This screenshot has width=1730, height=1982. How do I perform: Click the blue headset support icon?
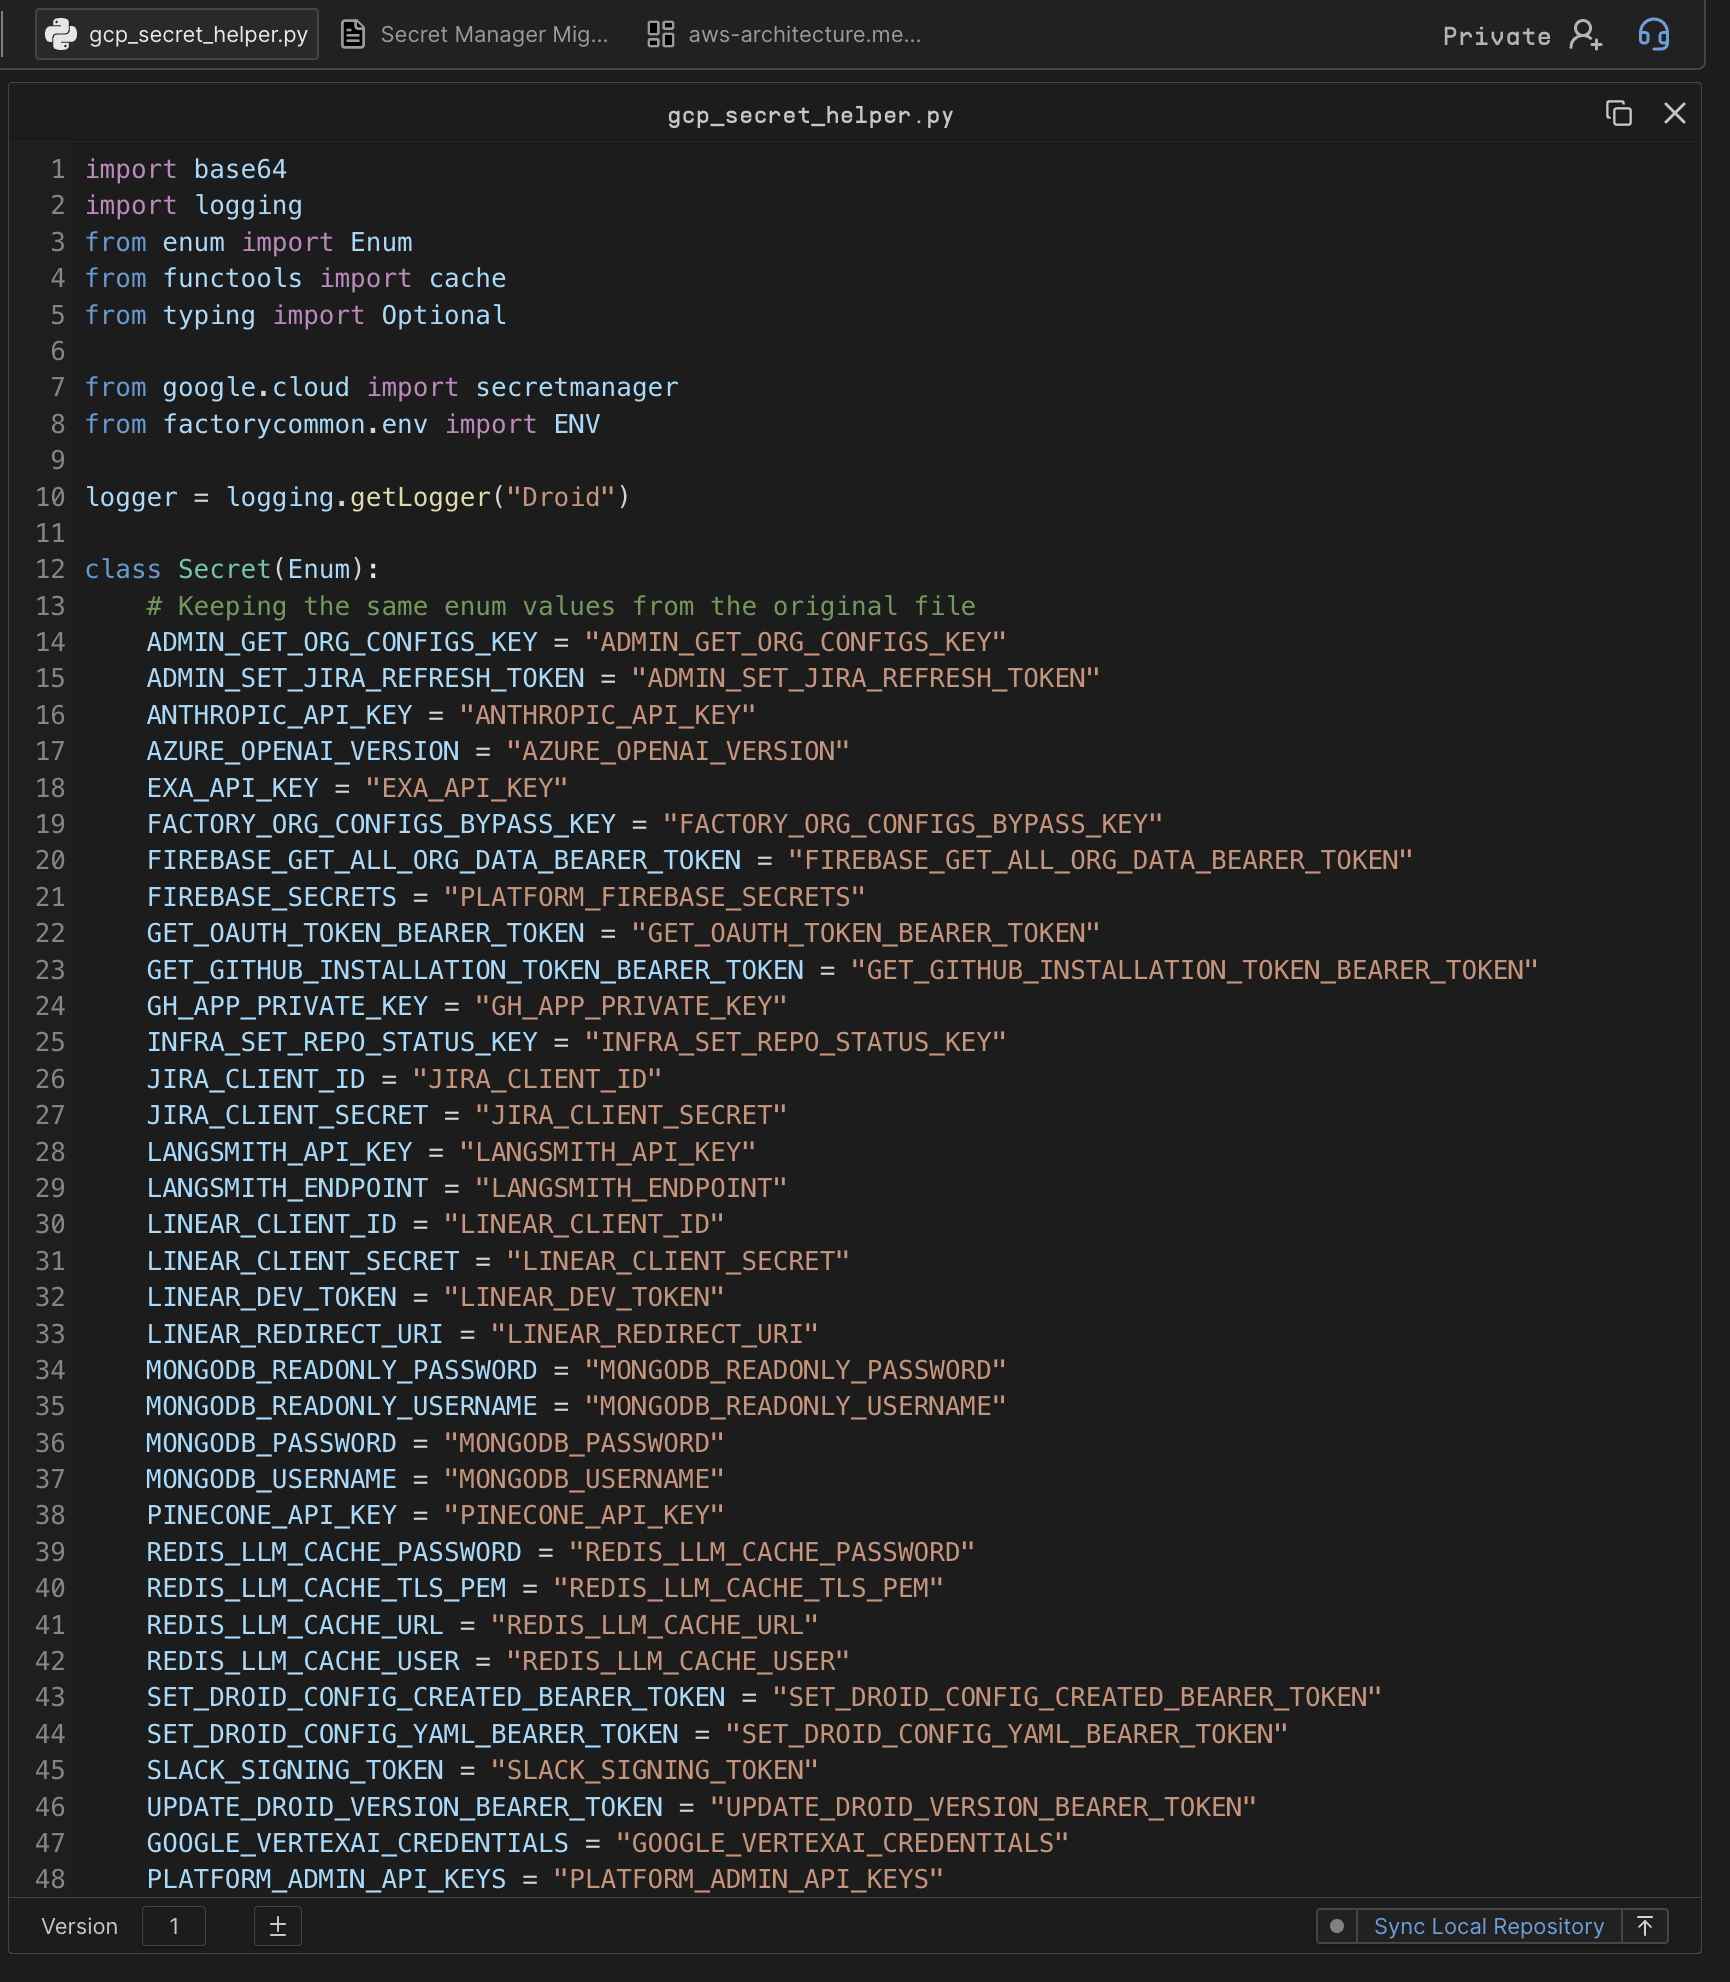coord(1654,34)
